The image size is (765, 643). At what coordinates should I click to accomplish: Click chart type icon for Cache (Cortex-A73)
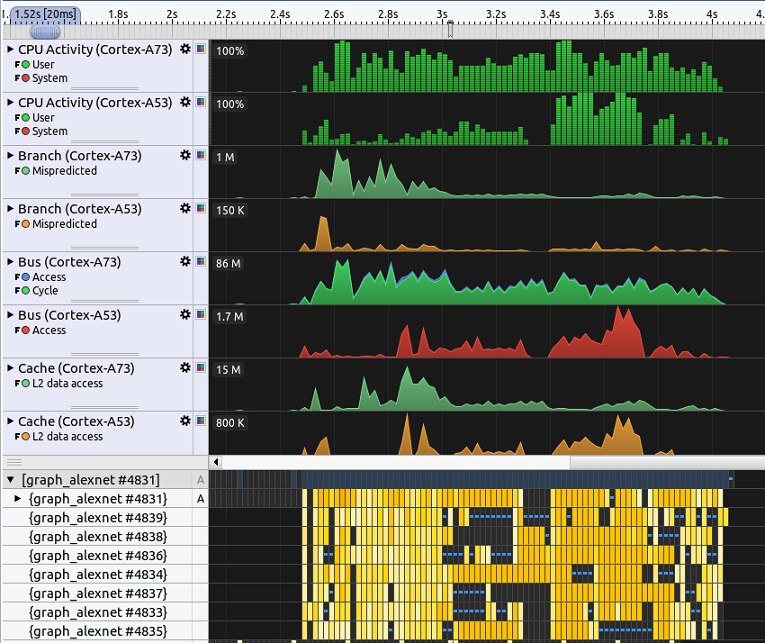pyautogui.click(x=201, y=368)
